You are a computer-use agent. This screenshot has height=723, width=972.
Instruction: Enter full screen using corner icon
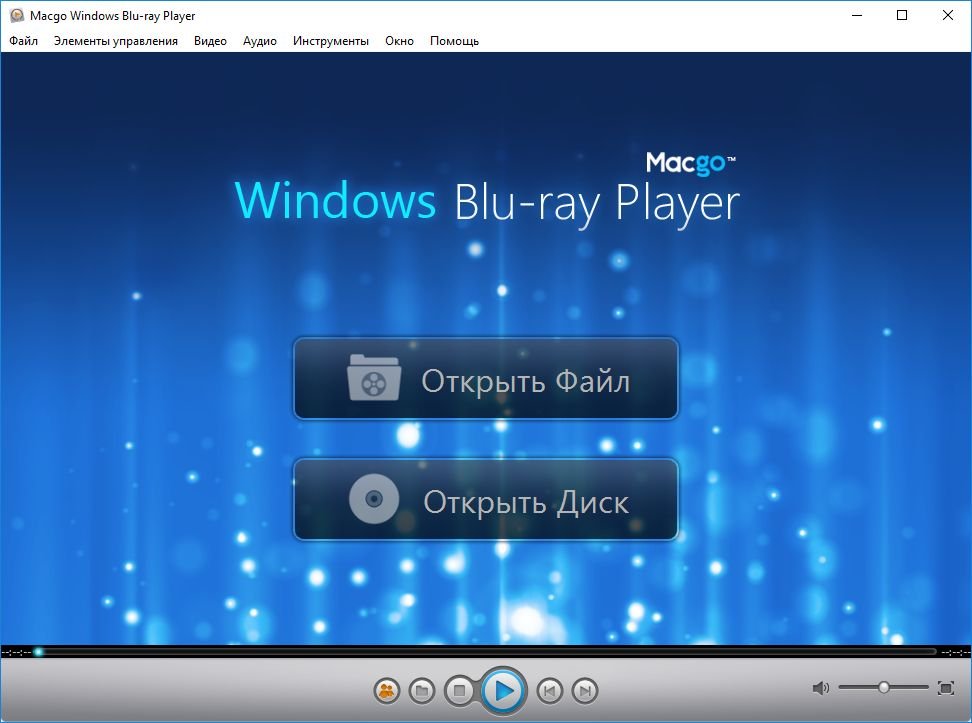pyautogui.click(x=946, y=688)
